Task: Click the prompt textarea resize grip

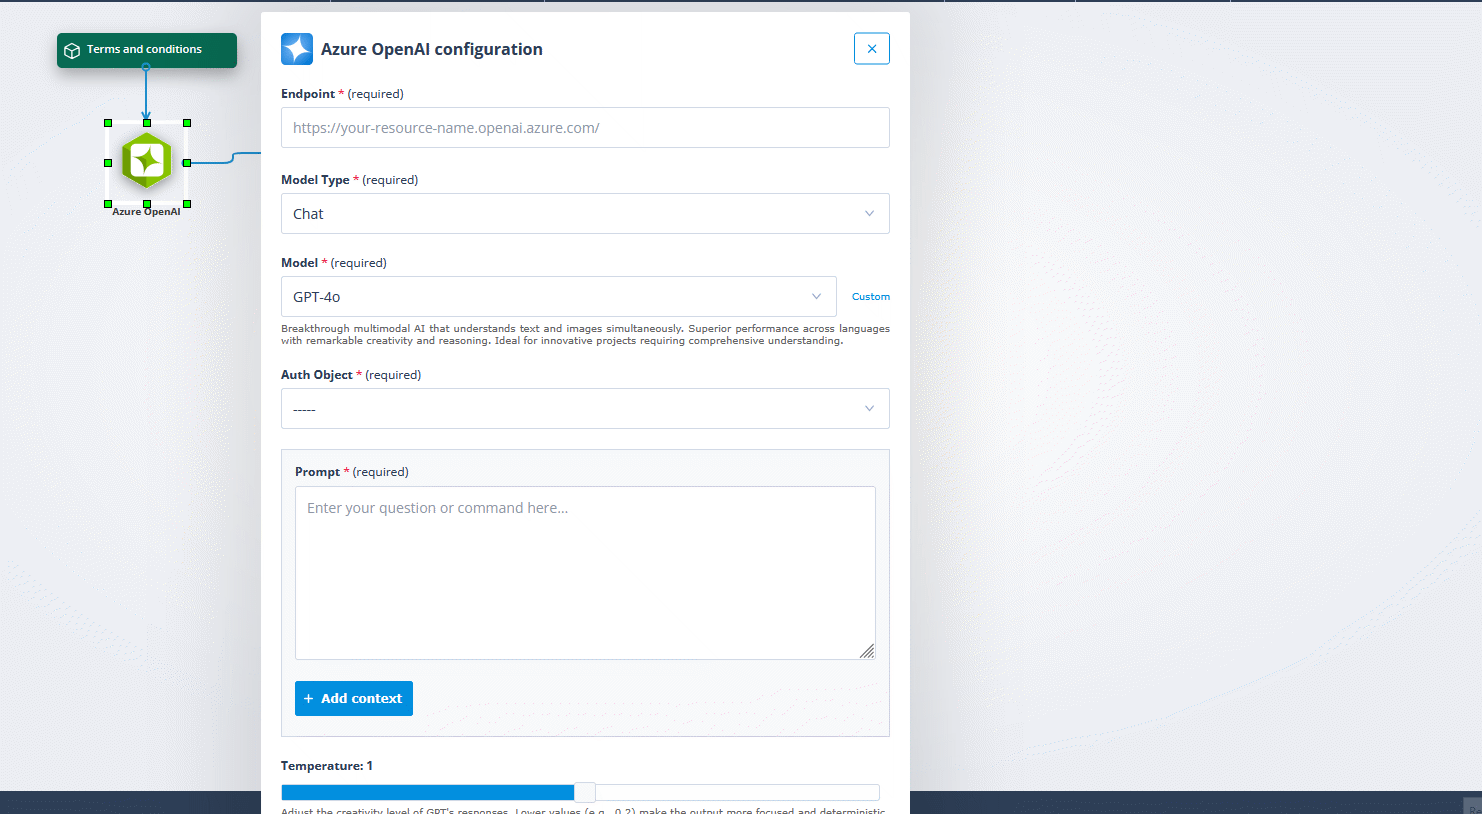Action: 867,651
